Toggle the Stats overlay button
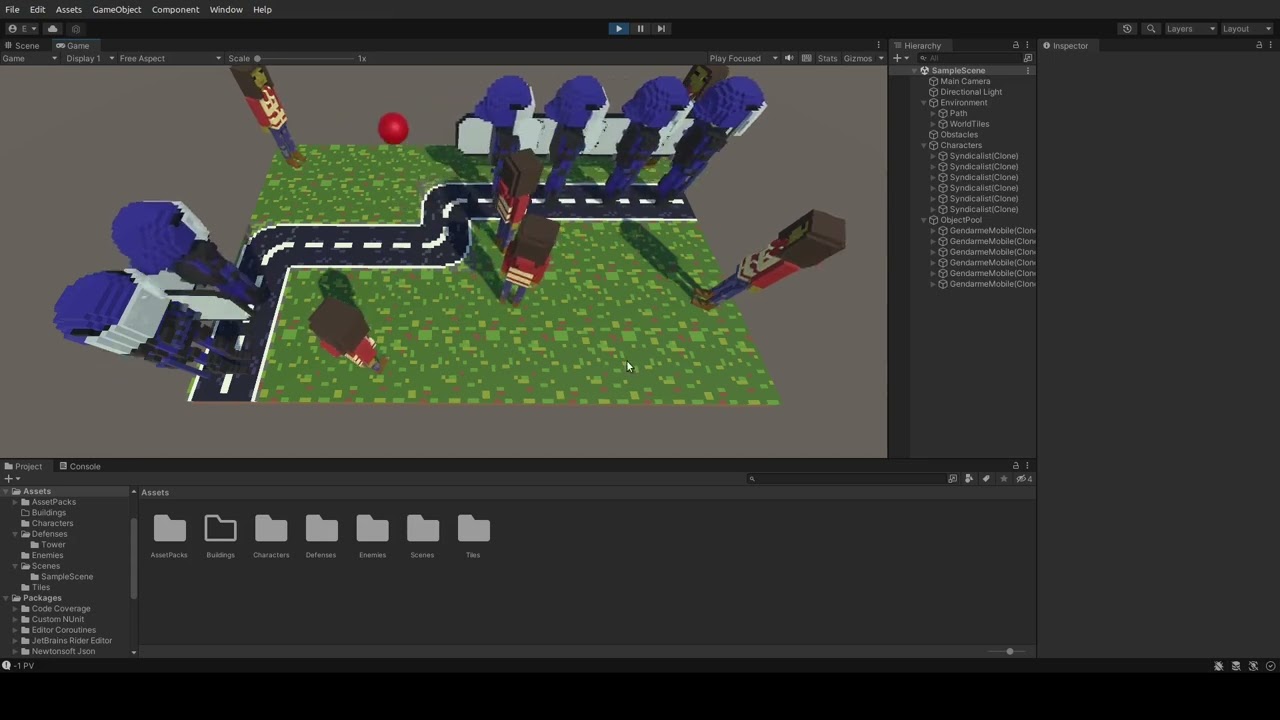Viewport: 1280px width, 720px height. (x=827, y=58)
